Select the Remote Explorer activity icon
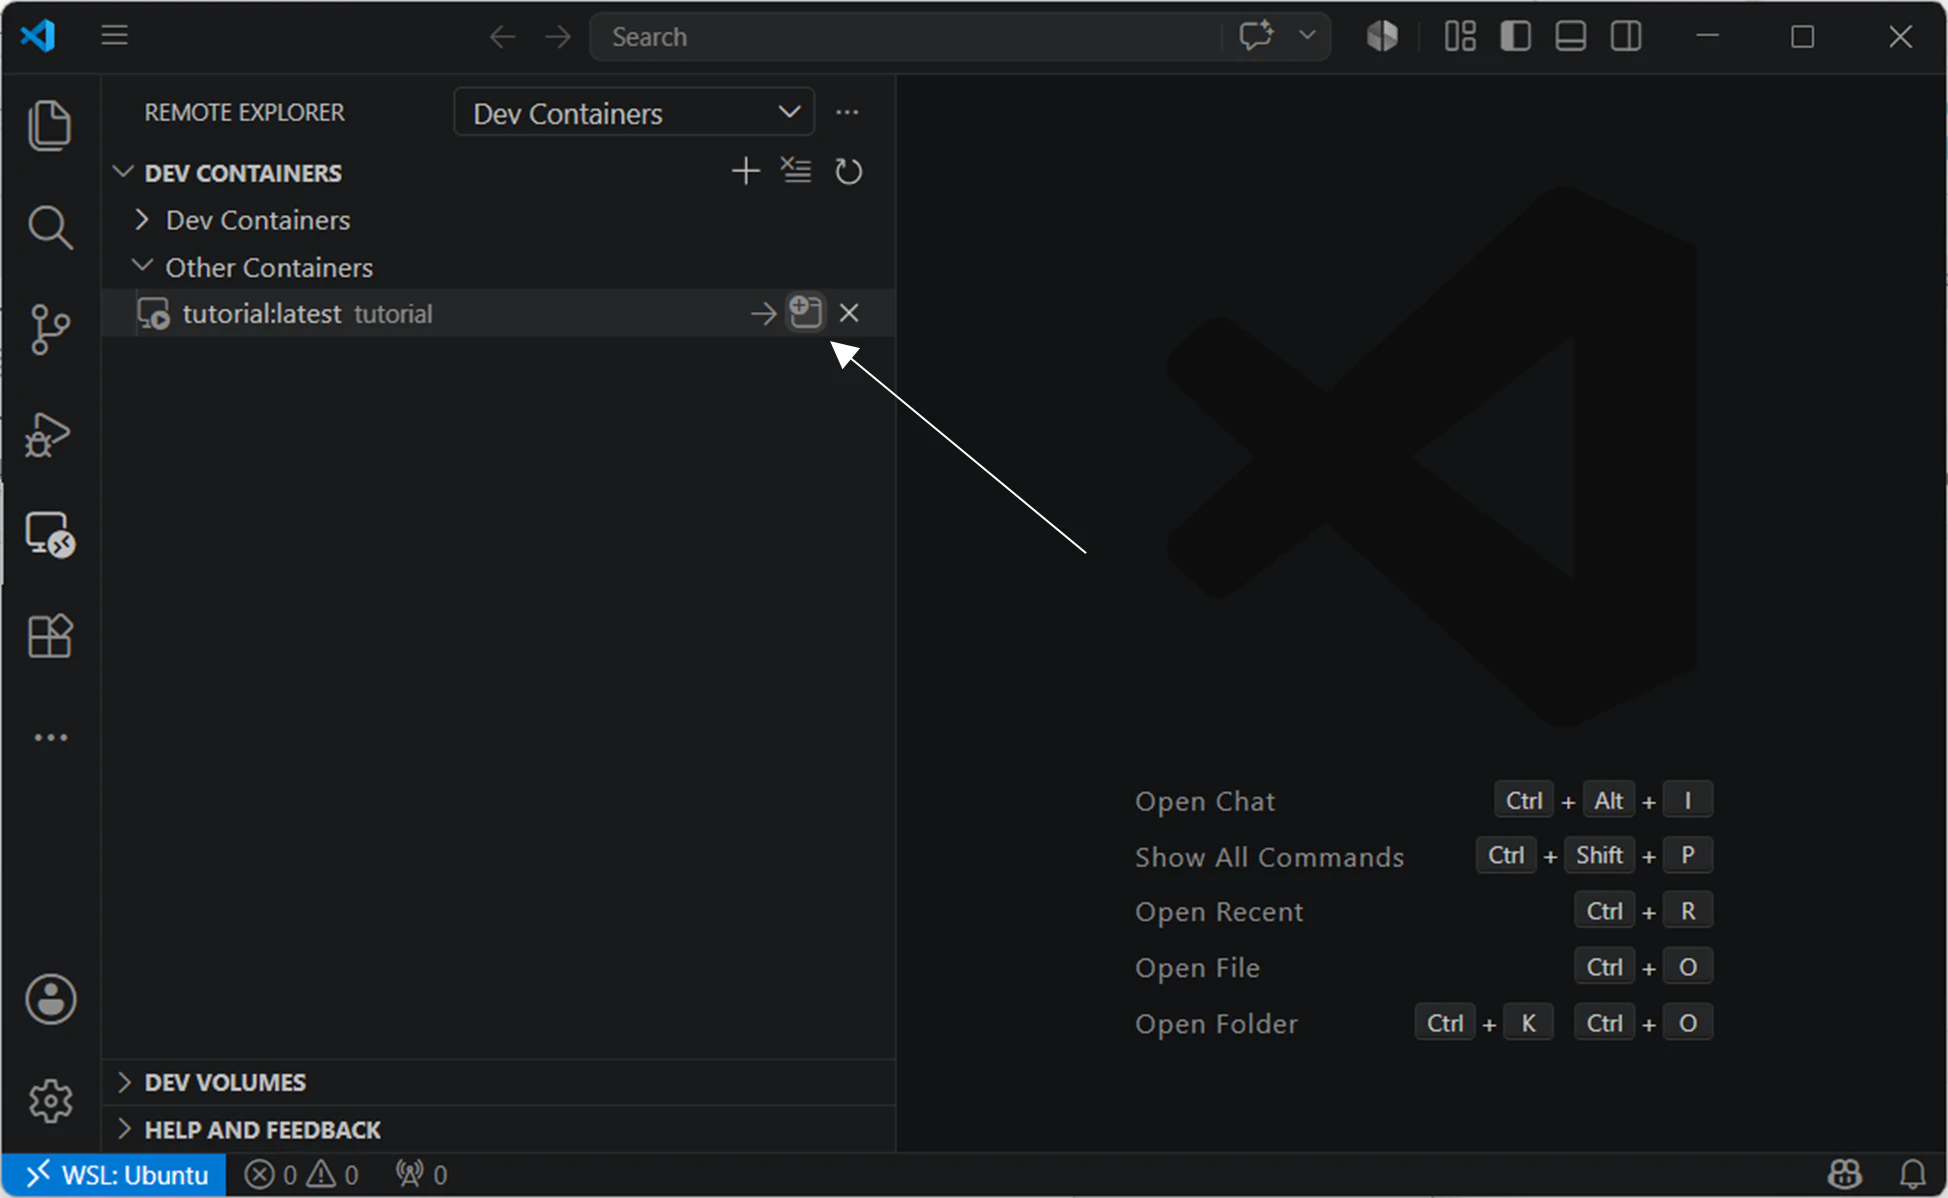The width and height of the screenshot is (1948, 1198). tap(50, 535)
